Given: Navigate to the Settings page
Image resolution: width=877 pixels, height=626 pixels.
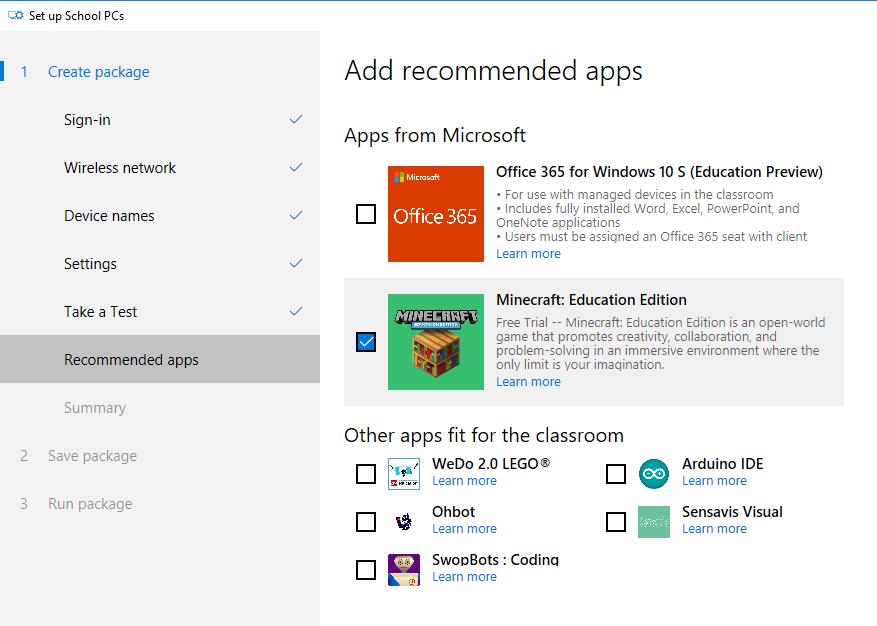Looking at the screenshot, I should pos(160,263).
